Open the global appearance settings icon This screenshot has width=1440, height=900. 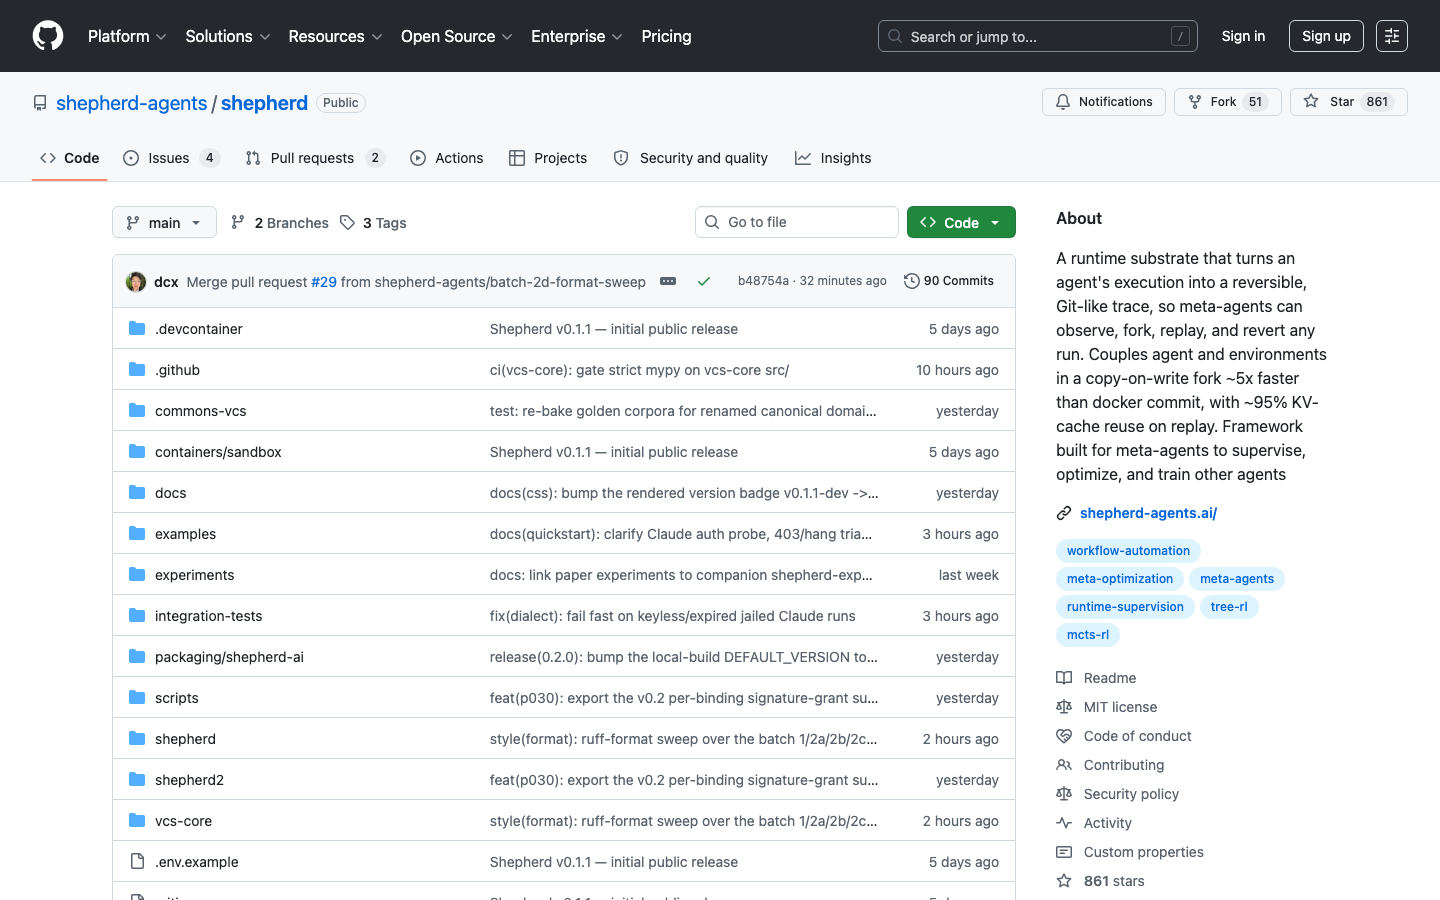coord(1392,36)
